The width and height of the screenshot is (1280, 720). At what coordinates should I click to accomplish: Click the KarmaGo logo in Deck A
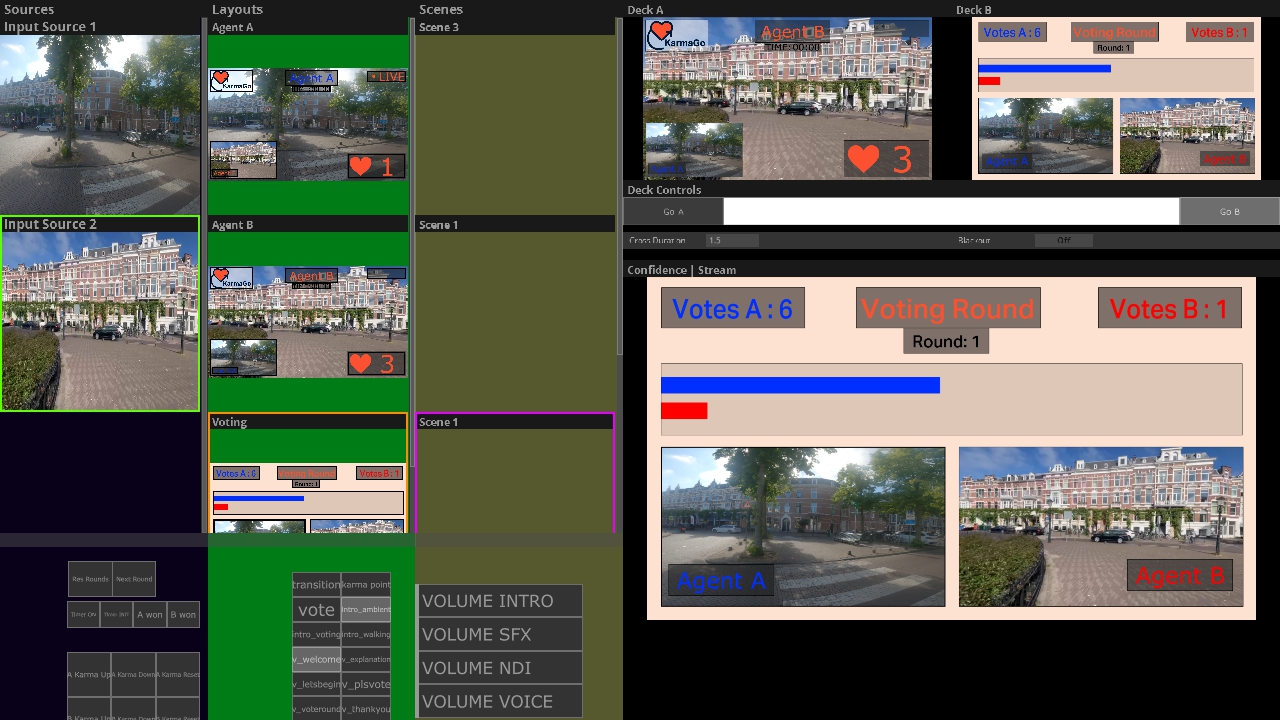[x=677, y=36]
